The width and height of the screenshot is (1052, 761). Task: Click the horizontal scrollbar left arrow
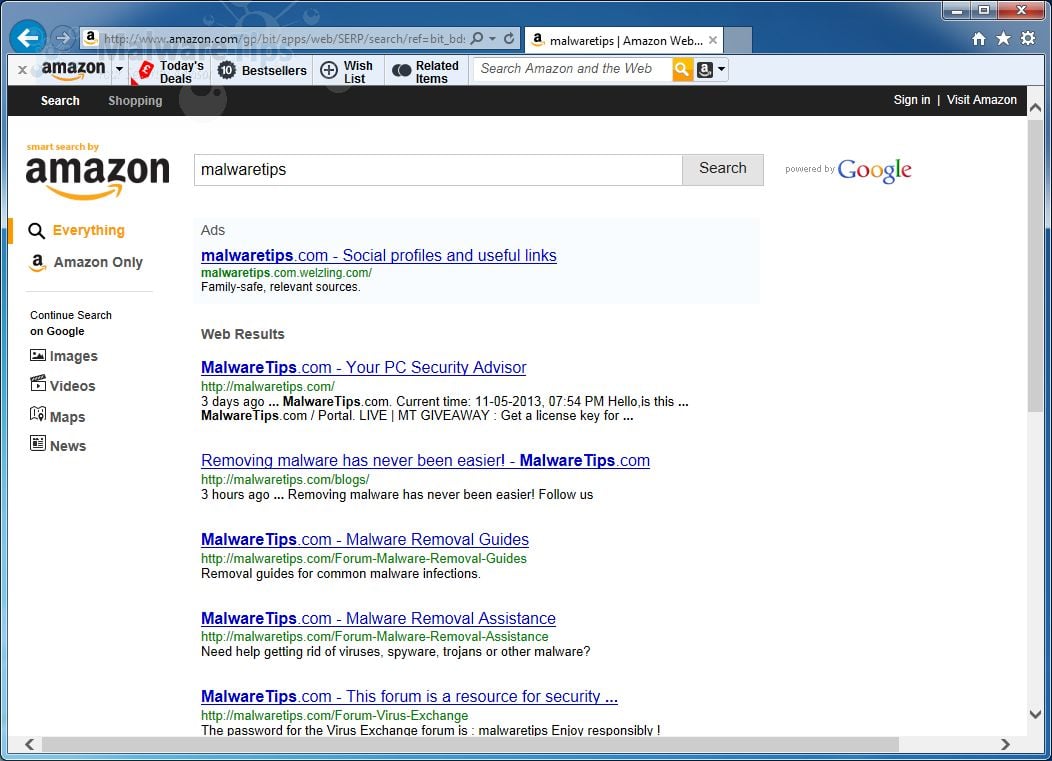[29, 744]
